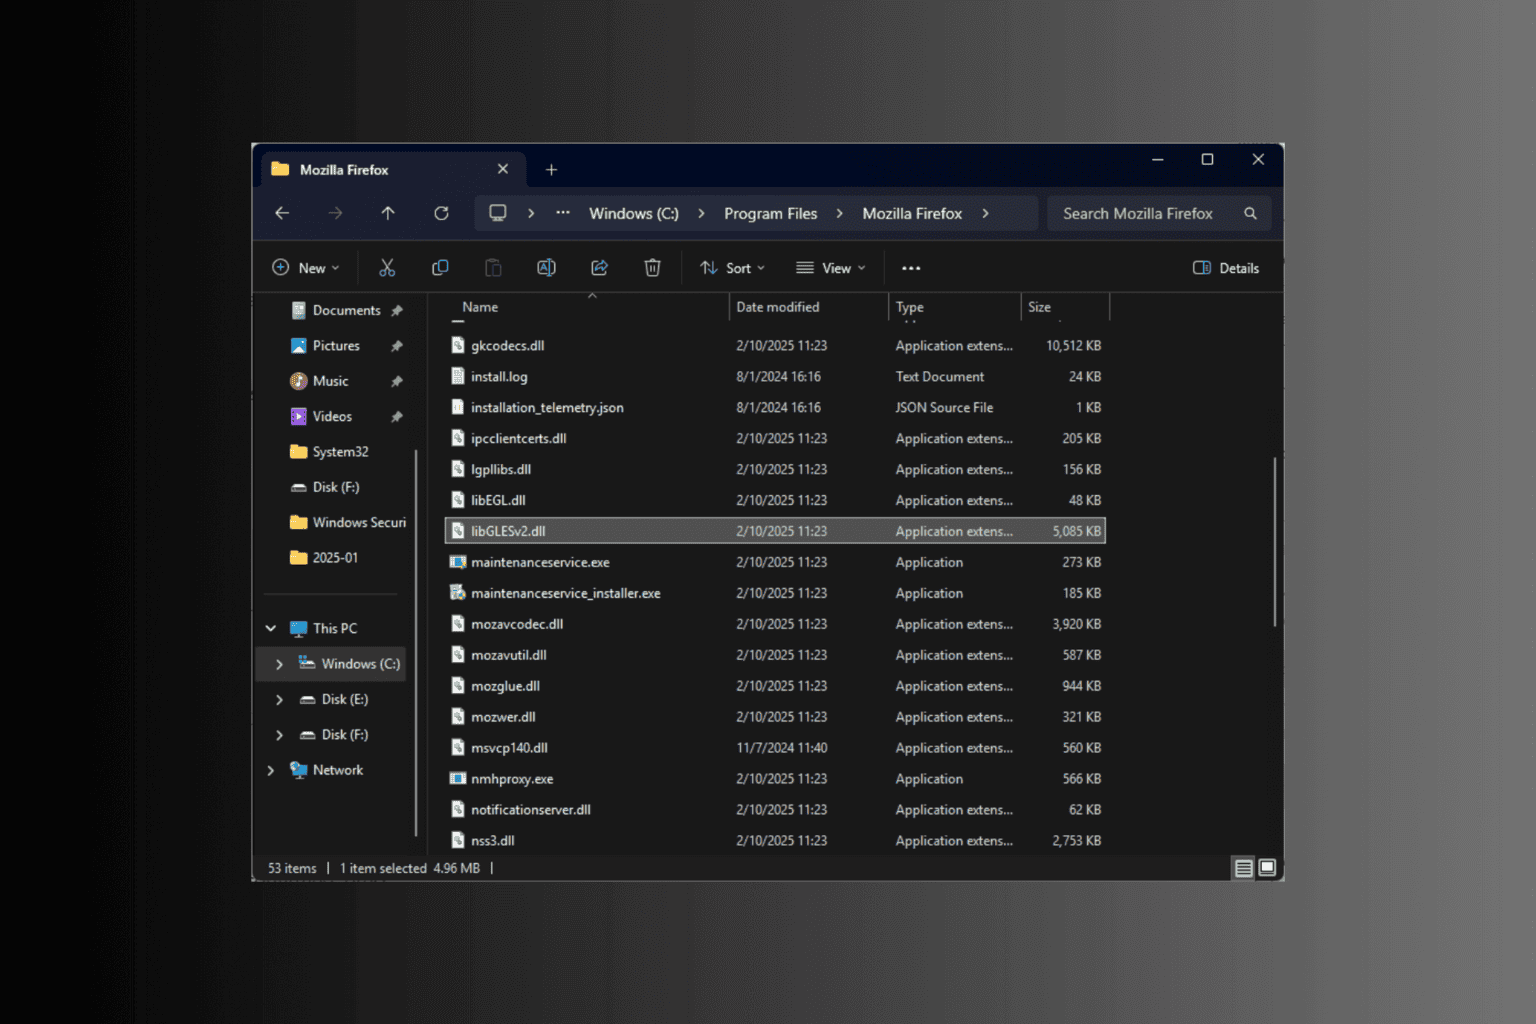Open Documents in quick access

pos(346,310)
